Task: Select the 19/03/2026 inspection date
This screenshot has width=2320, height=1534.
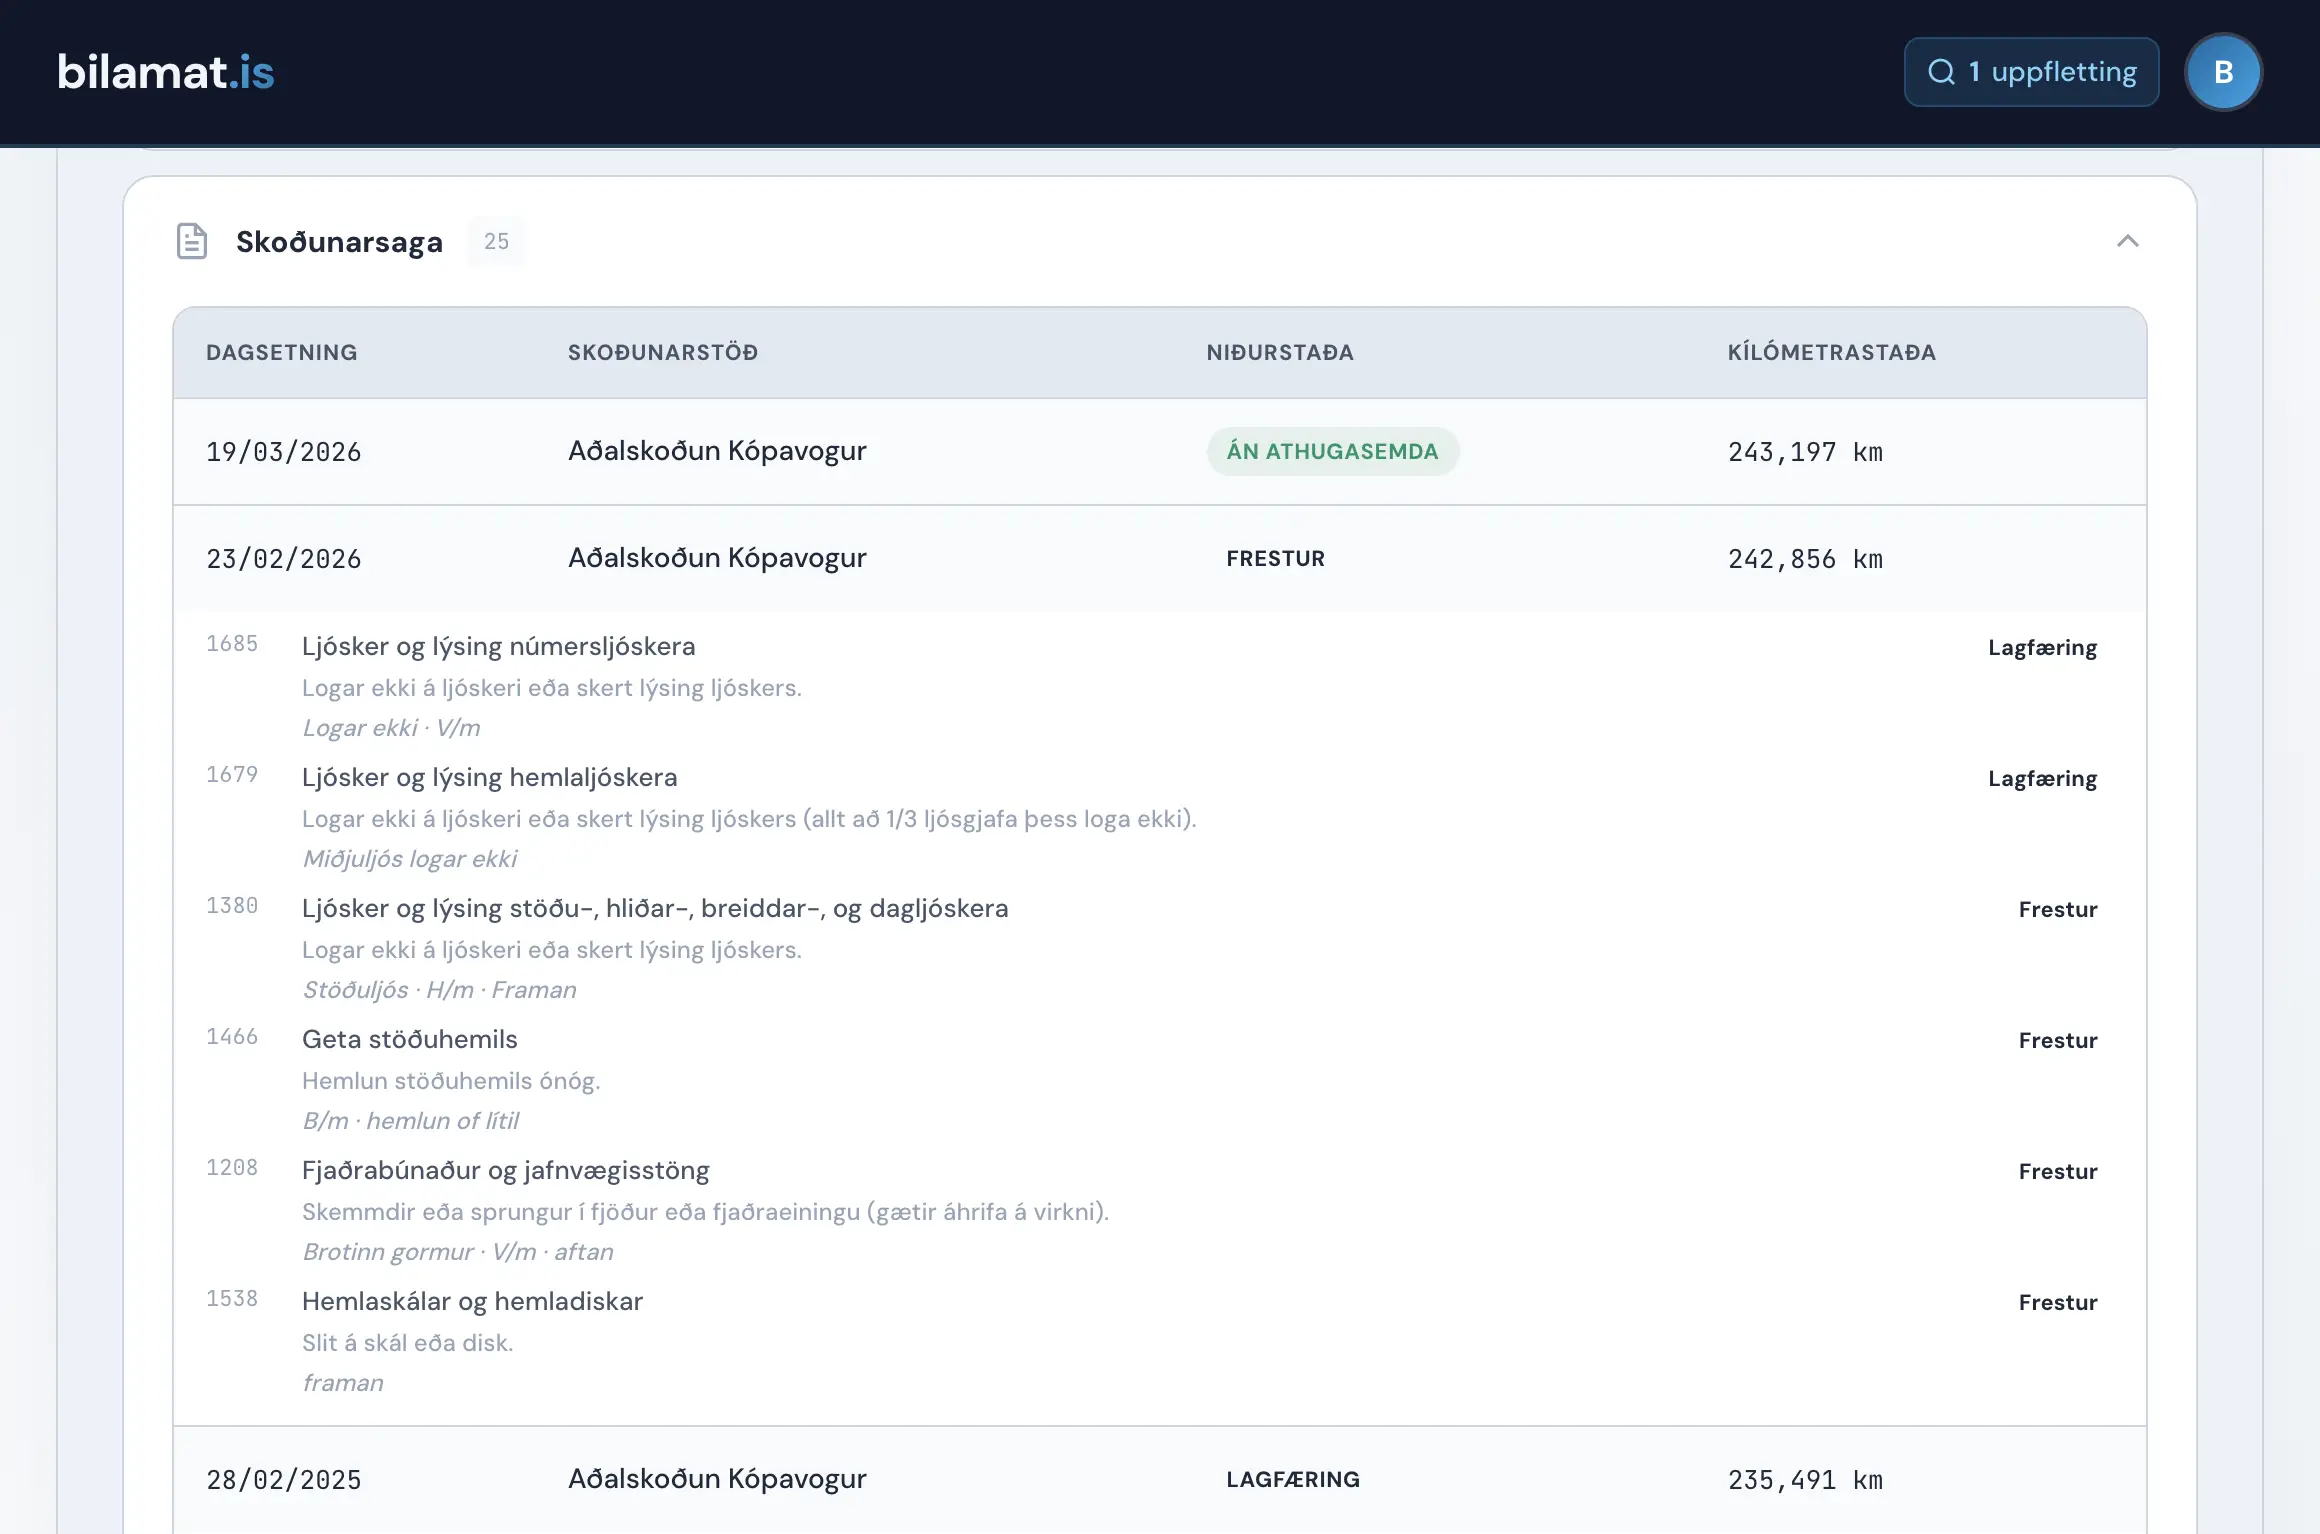Action: (284, 452)
